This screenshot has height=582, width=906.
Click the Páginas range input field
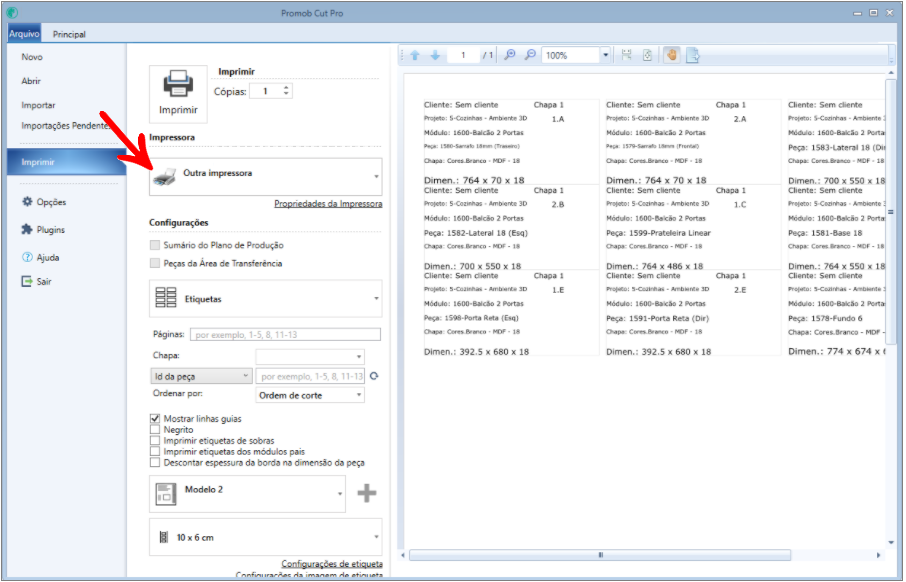point(285,335)
